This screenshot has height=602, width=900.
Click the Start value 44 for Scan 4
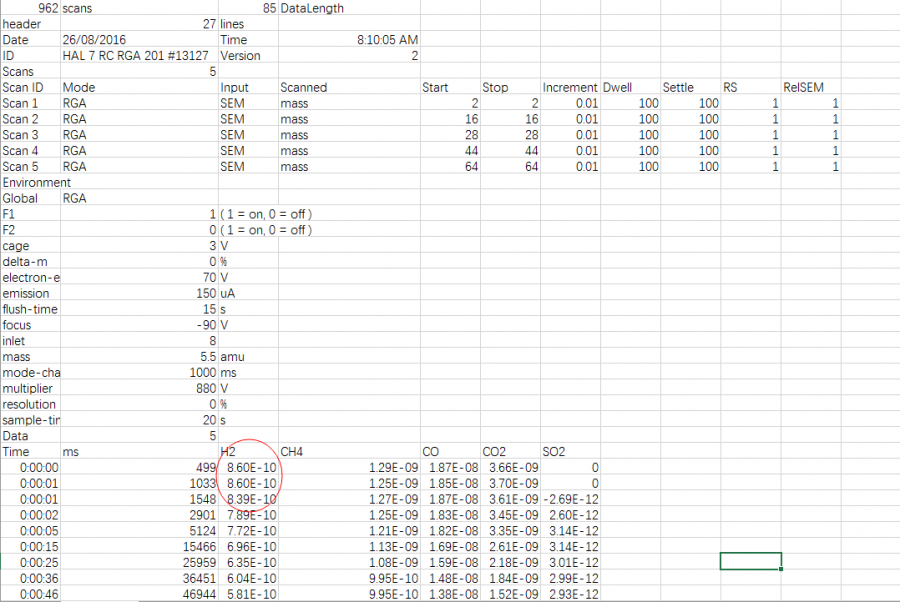[x=451, y=151]
